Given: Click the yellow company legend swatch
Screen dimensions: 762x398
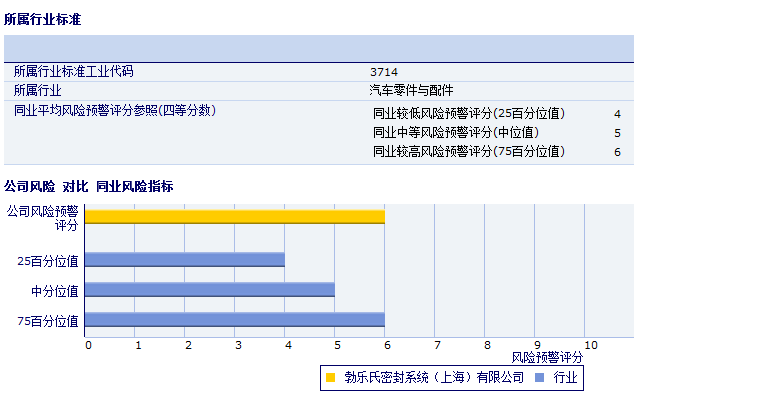Looking at the screenshot, I should tap(330, 378).
